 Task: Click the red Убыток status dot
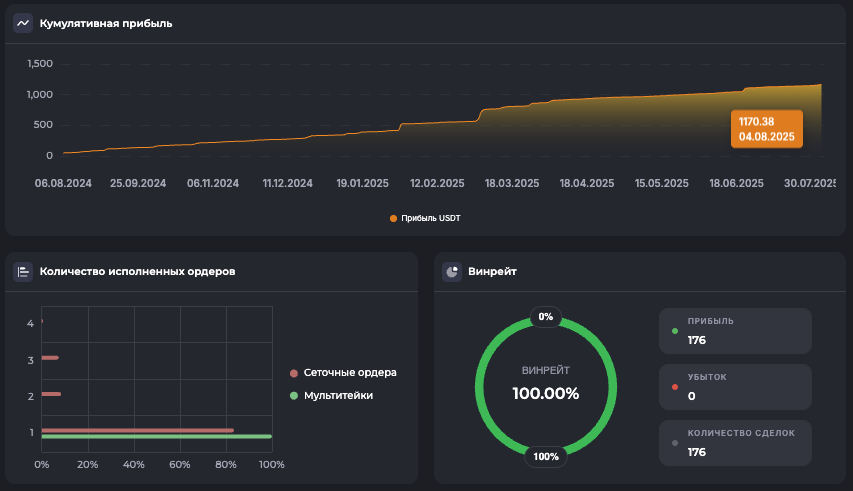675,387
